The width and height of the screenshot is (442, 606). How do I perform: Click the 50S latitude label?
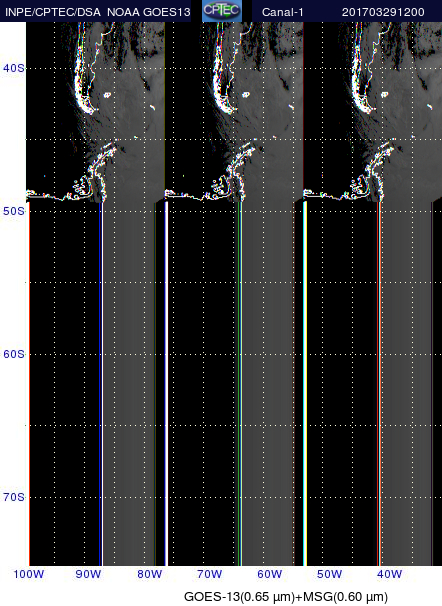14,211
